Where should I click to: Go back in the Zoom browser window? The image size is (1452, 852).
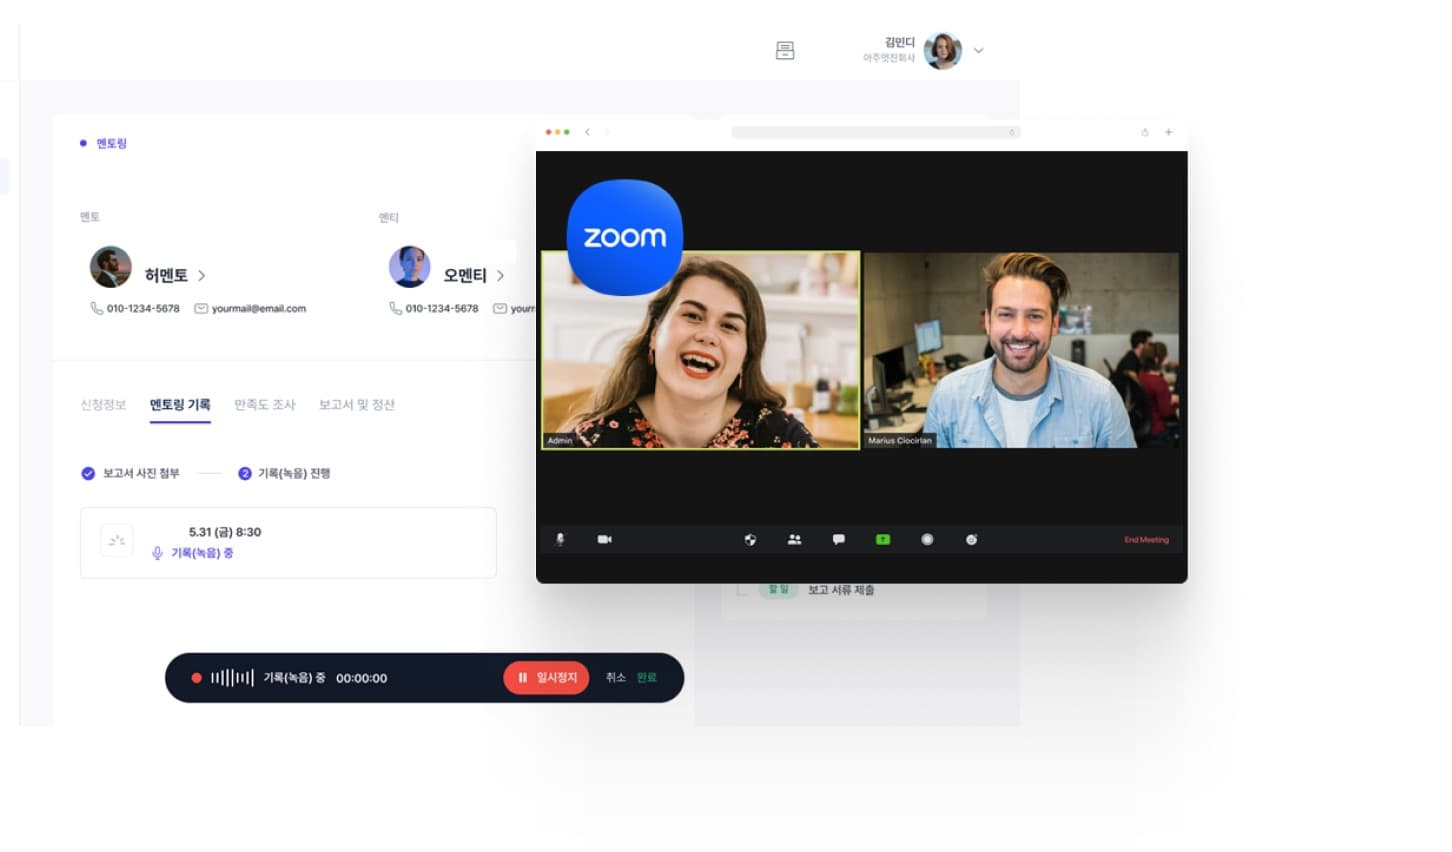pos(588,132)
